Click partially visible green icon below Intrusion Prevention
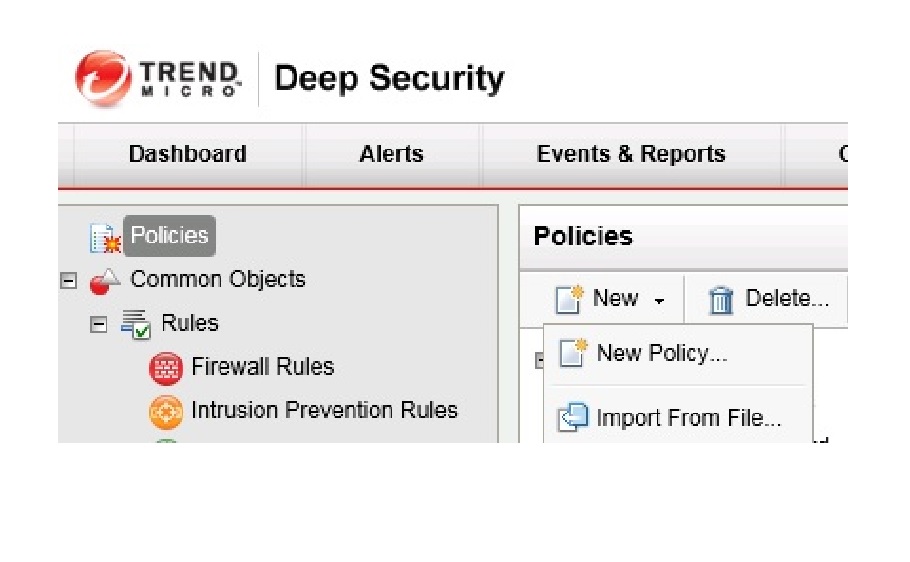Screen dimensions: 910x562 coord(166,441)
